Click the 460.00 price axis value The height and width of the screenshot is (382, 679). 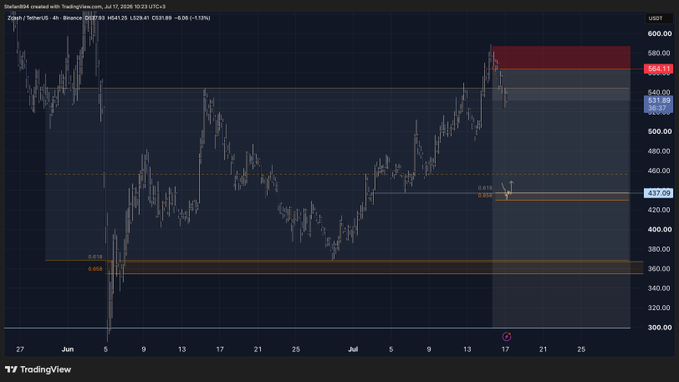(x=660, y=171)
